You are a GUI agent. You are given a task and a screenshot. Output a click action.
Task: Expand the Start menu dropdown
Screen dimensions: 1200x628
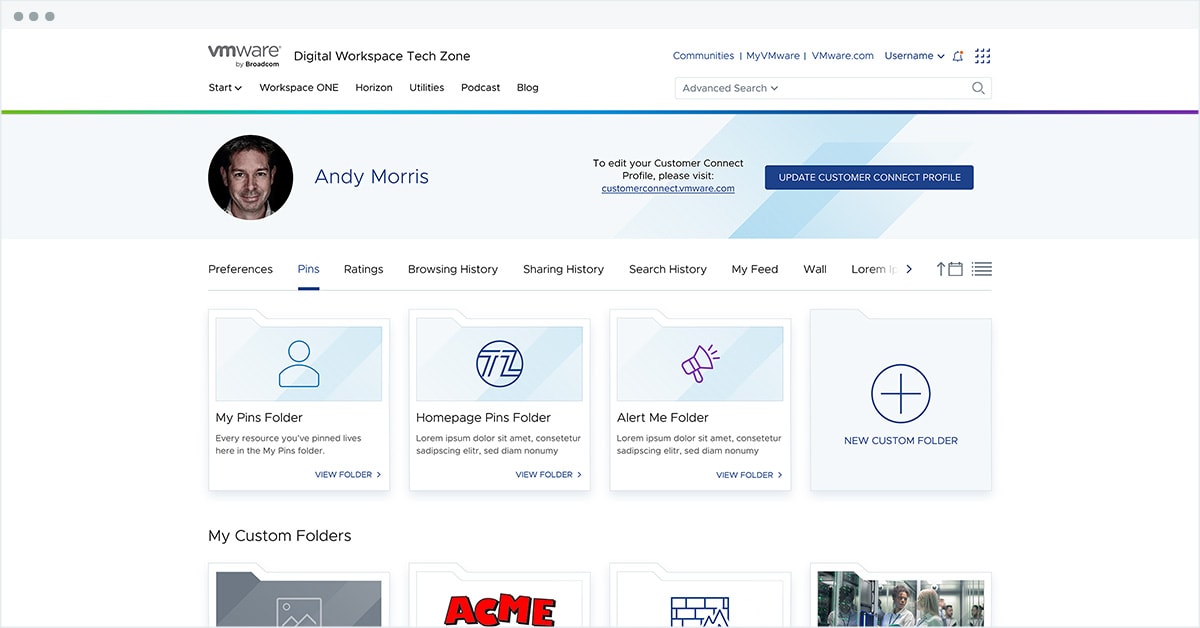(x=225, y=88)
